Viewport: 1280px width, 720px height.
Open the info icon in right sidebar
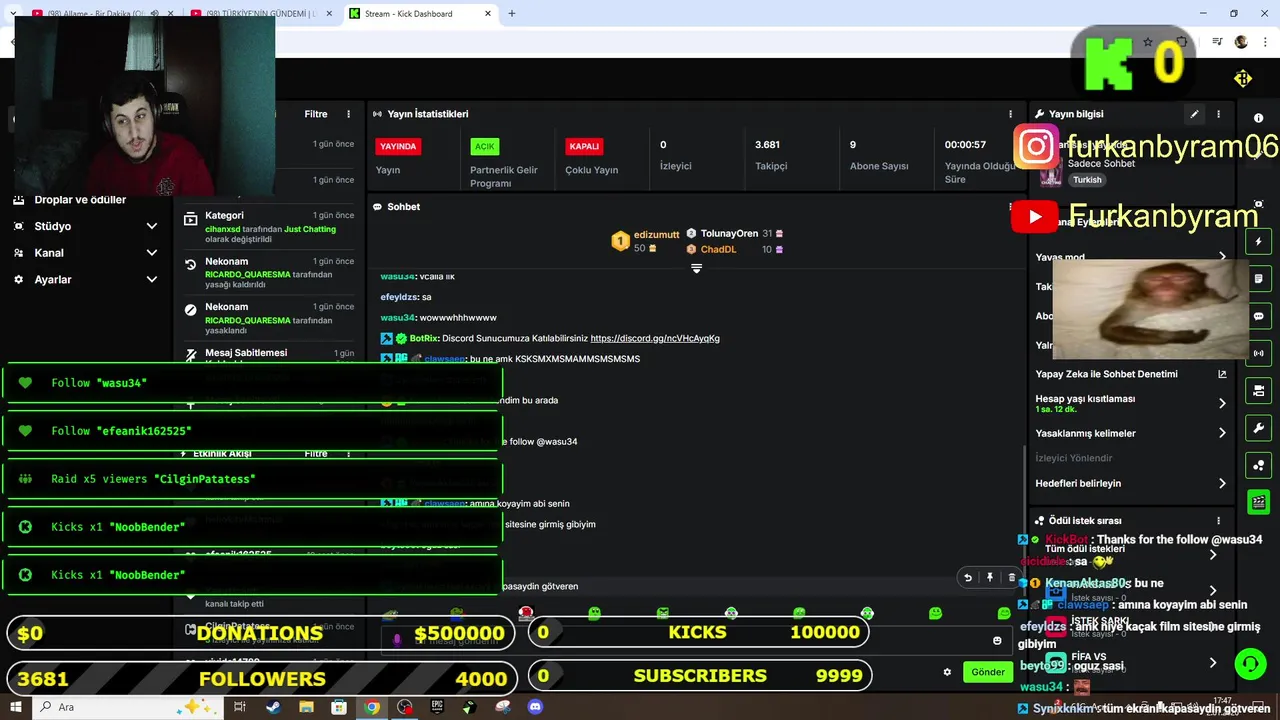1259,118
